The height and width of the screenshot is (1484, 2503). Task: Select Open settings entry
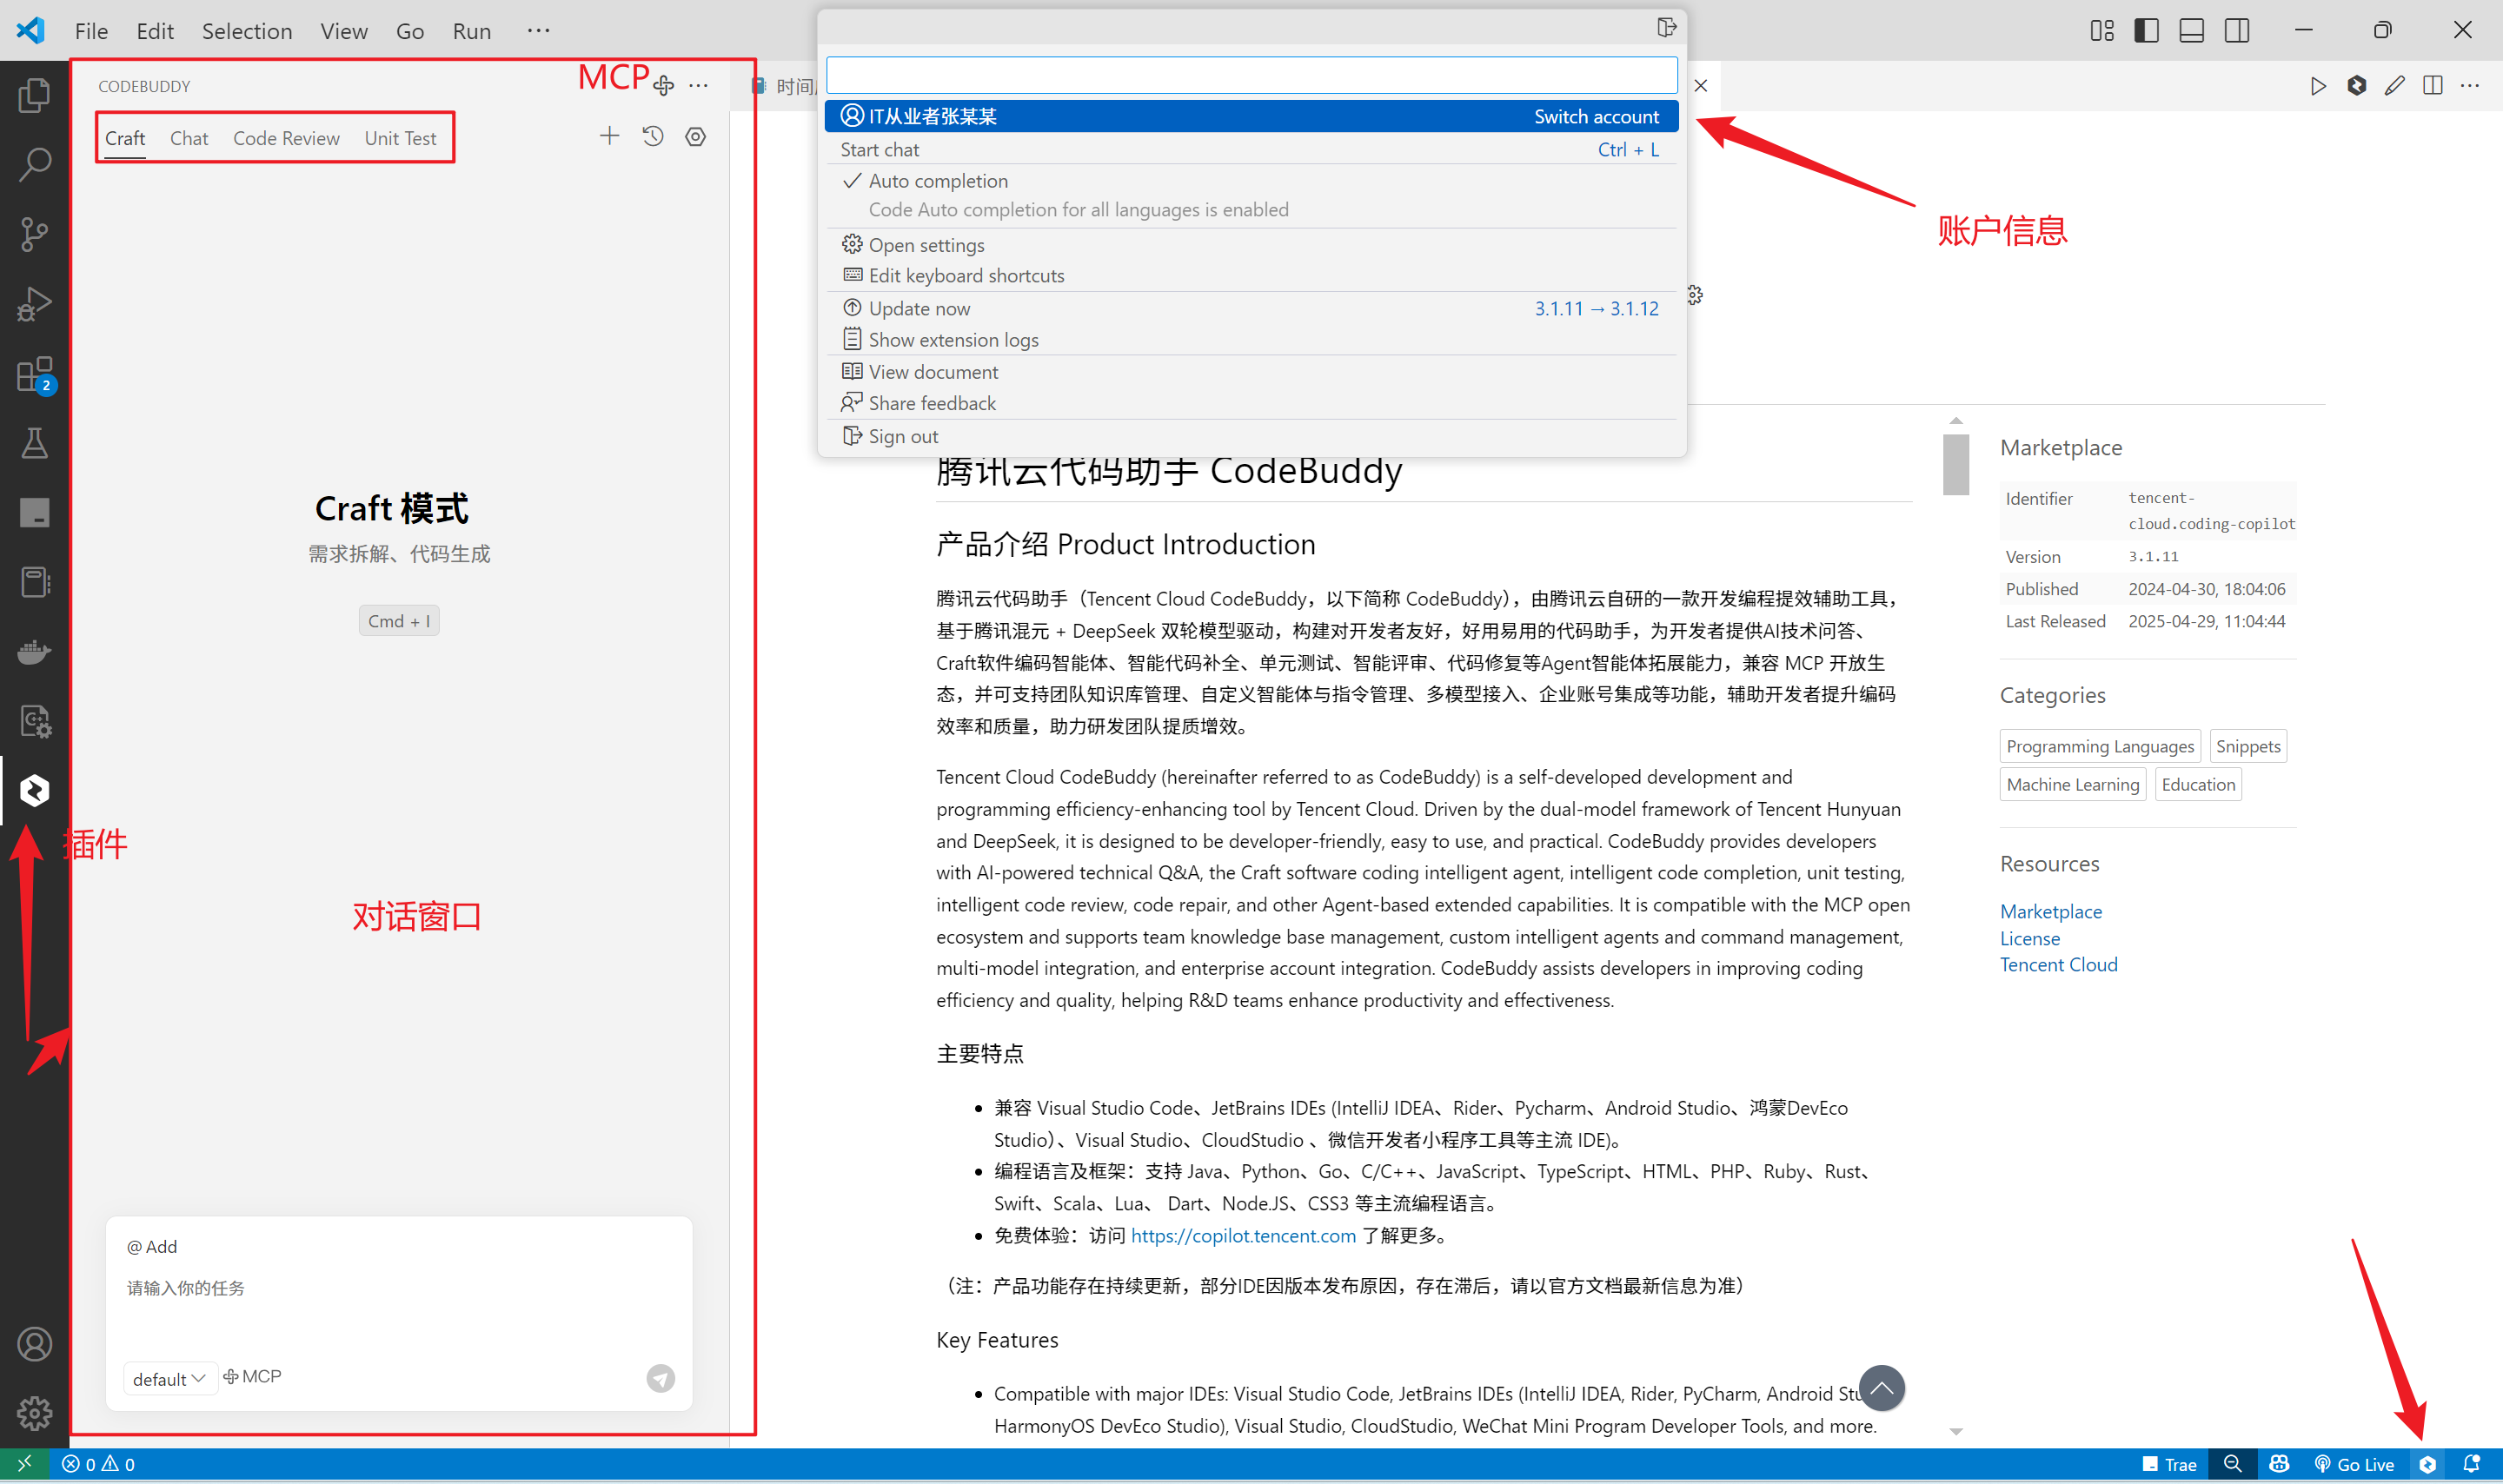[1251, 245]
